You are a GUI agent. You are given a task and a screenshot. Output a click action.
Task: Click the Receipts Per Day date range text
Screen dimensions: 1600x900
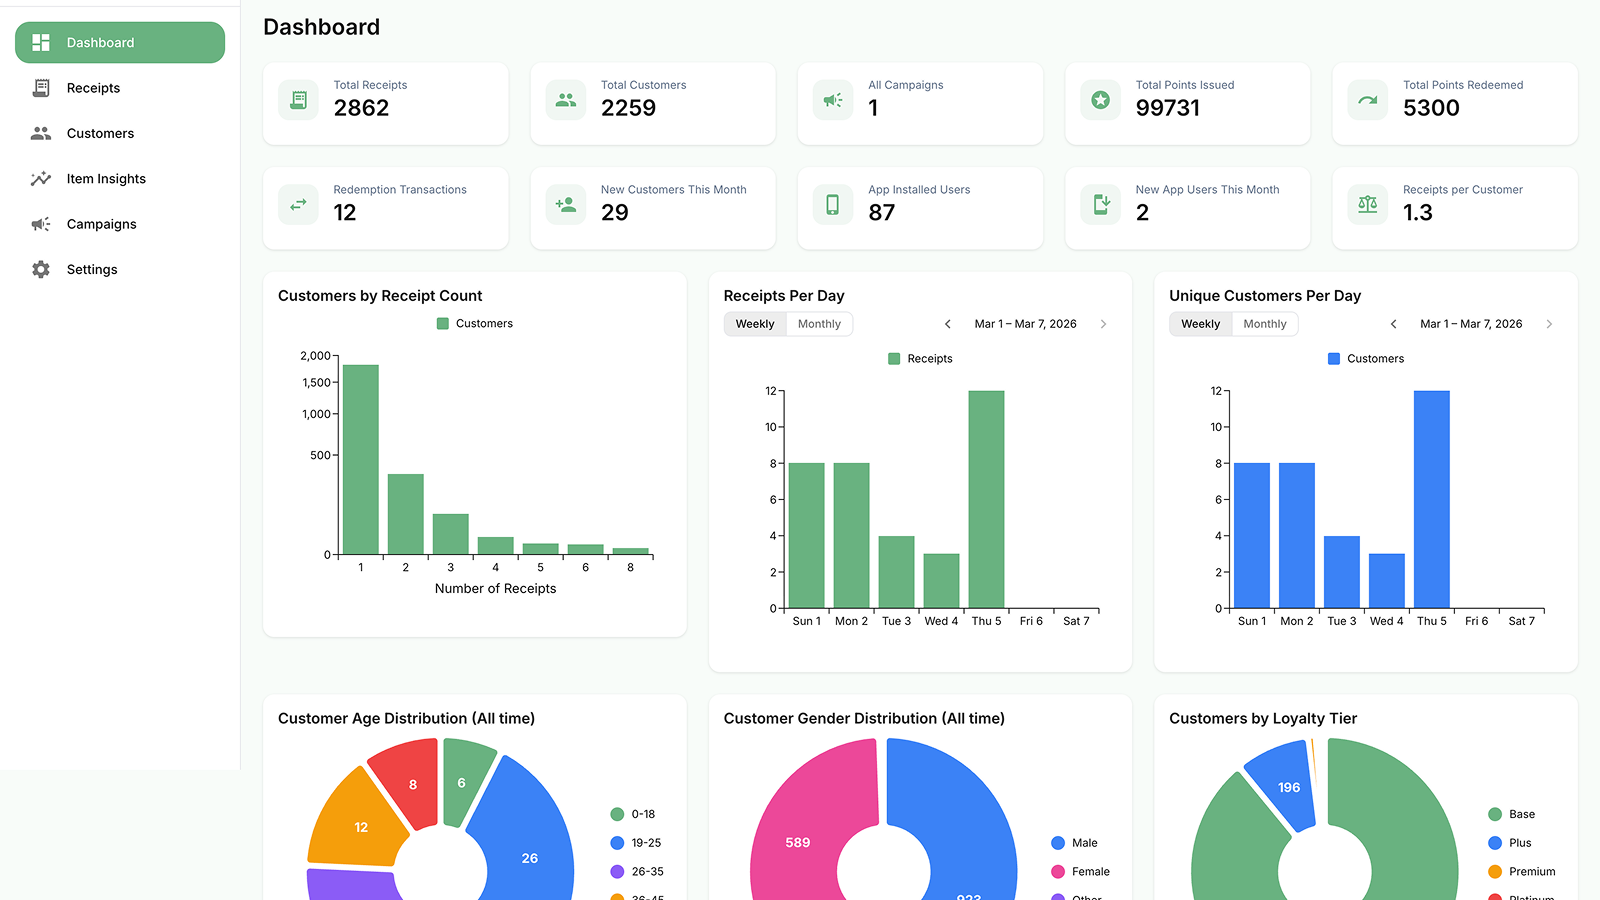(1026, 324)
